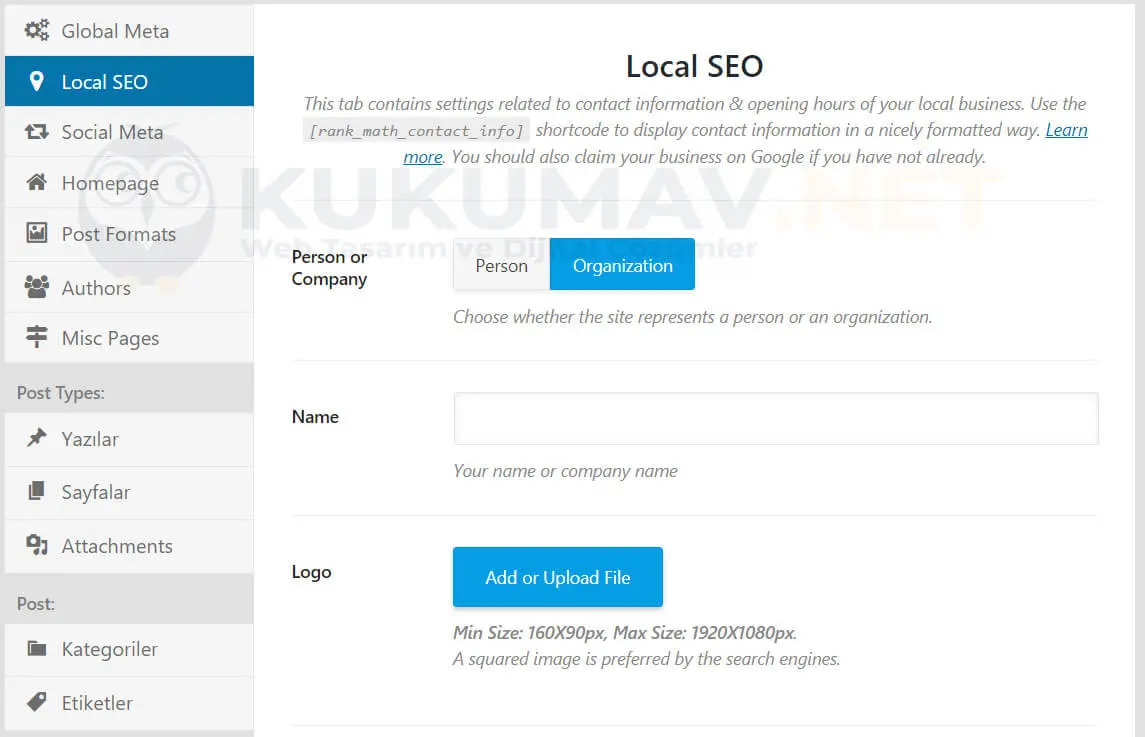The width and height of the screenshot is (1145, 737).
Task: Click the 'Your name or company name' hint
Action: click(565, 471)
